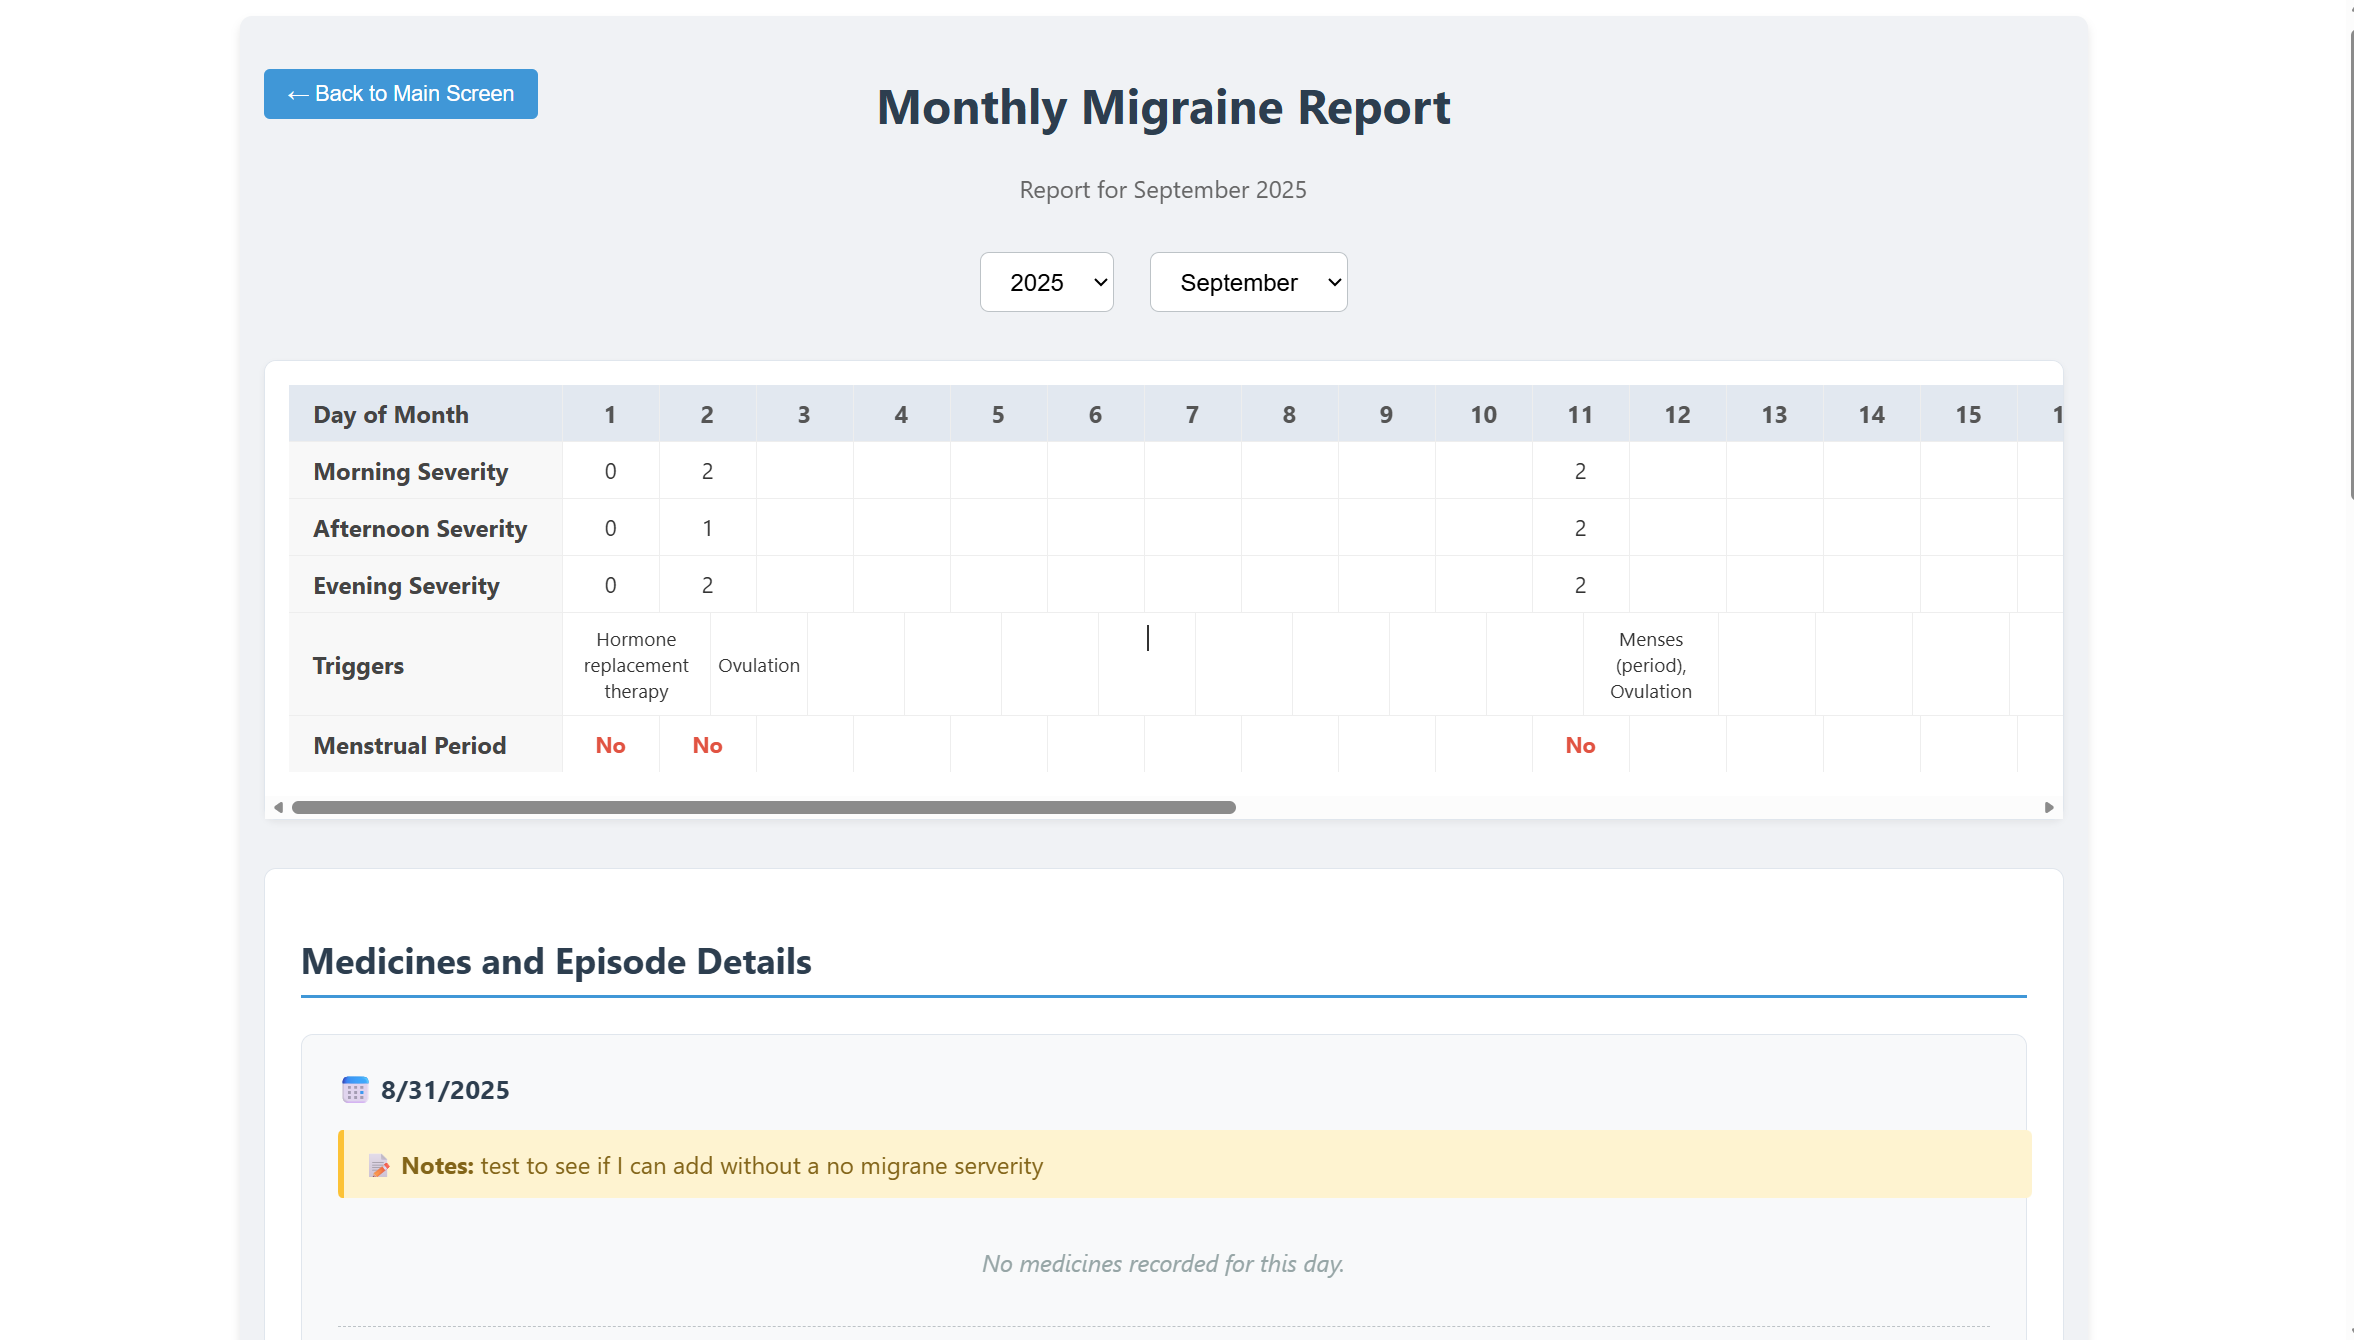Image resolution: width=2354 pixels, height=1340 pixels.
Task: Click column header 11 in the report table
Action: tap(1580, 413)
